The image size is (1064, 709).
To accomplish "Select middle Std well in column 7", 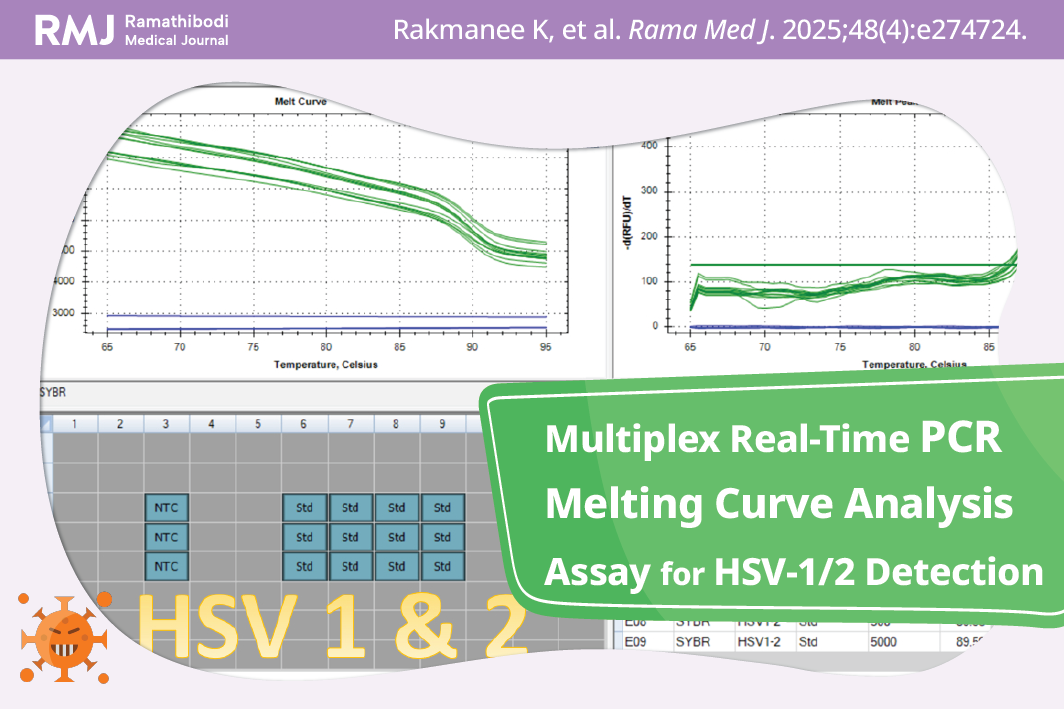I will tap(350, 537).
